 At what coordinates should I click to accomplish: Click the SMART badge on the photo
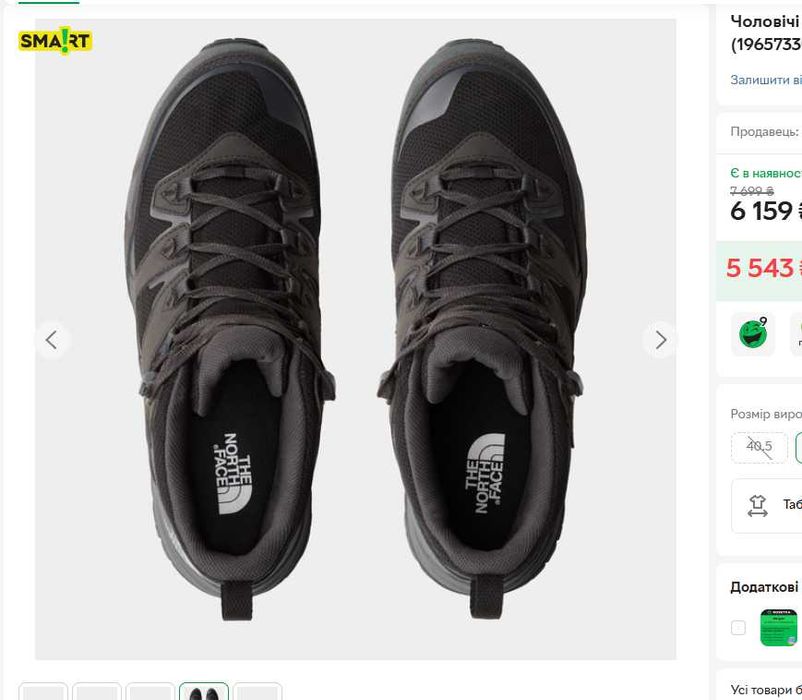54,41
